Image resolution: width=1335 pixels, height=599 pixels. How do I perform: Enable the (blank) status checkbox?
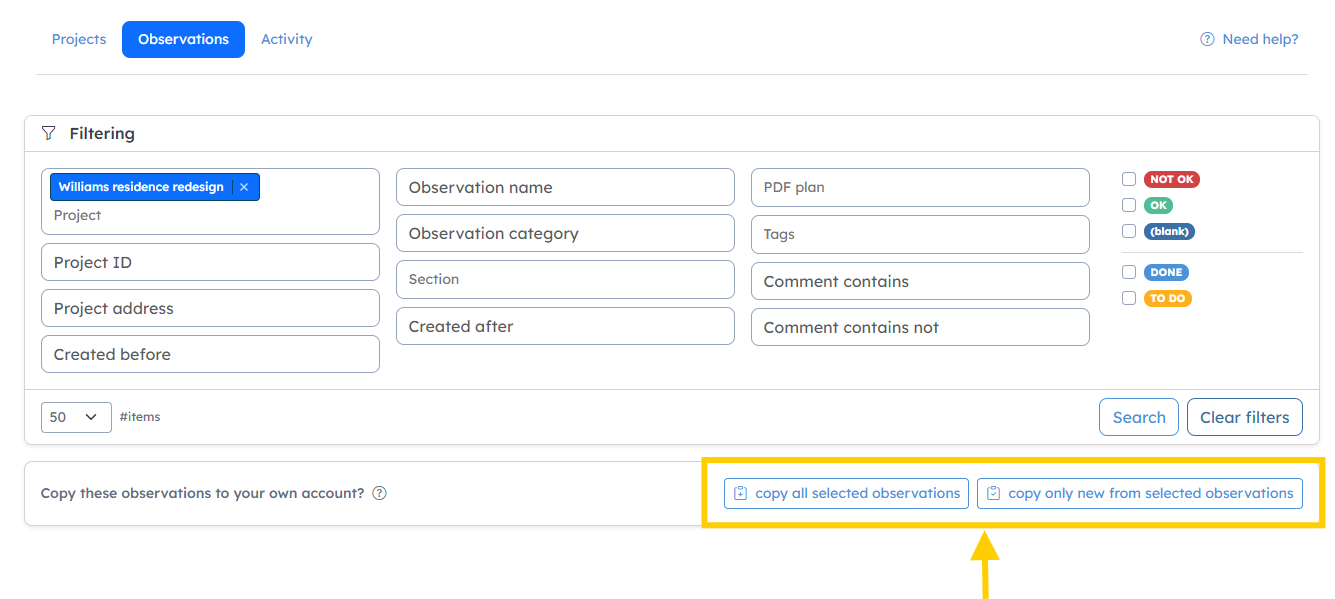point(1129,231)
